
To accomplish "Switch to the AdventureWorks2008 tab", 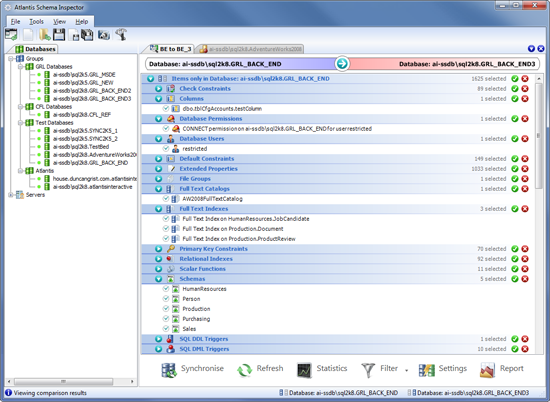I will pos(250,49).
